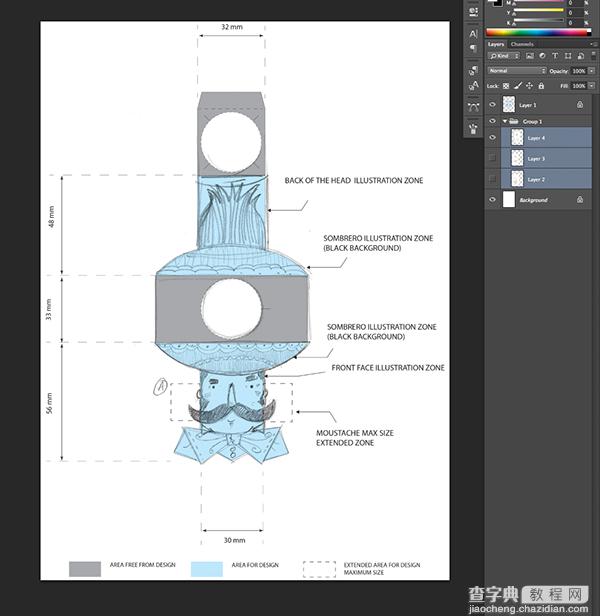Open the Paragraph Styles panel icon
600x616 pixels.
click(x=473, y=70)
